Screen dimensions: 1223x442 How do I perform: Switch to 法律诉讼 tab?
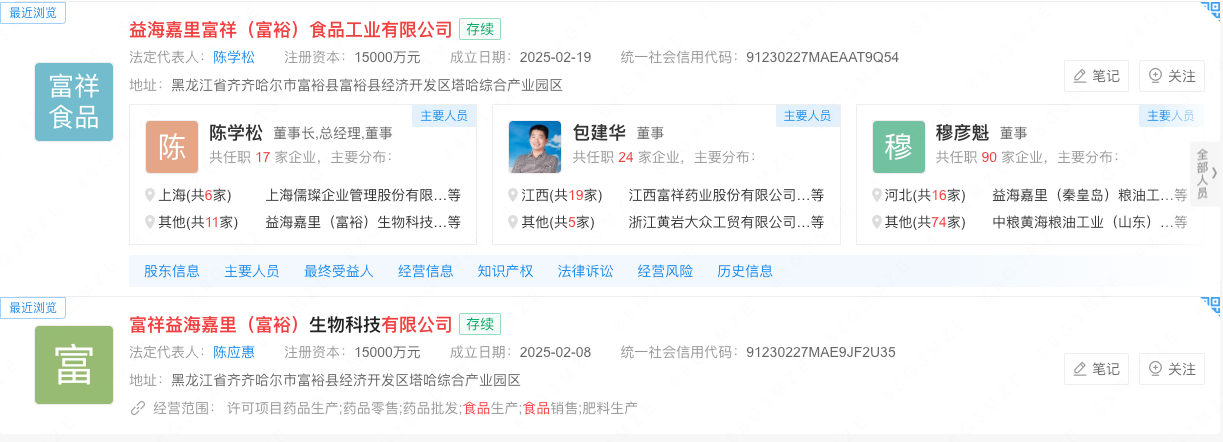(x=586, y=271)
